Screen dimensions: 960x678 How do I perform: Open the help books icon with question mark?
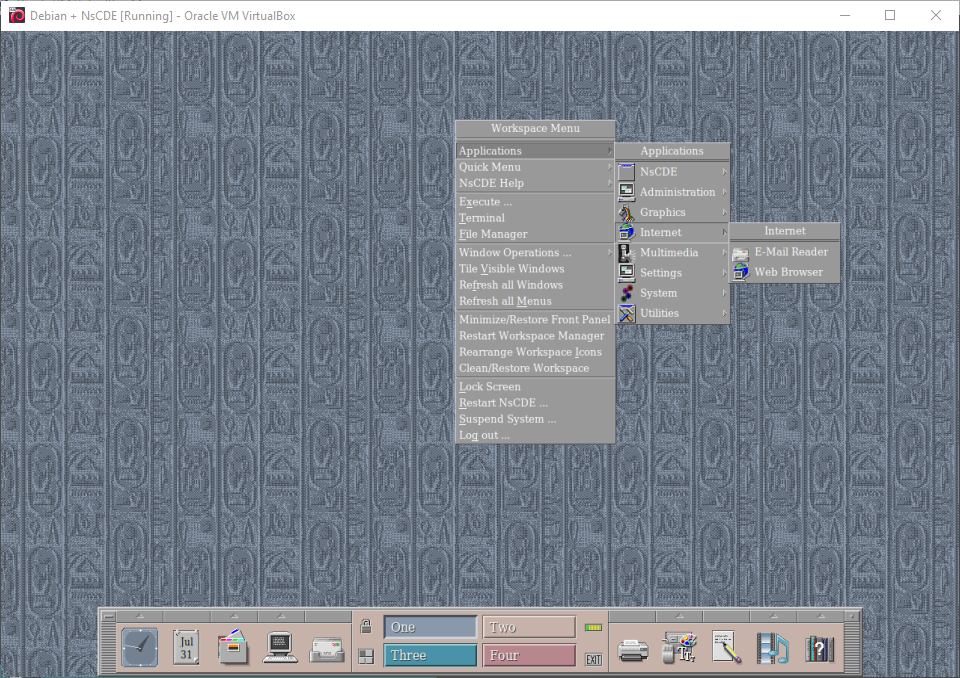819,648
